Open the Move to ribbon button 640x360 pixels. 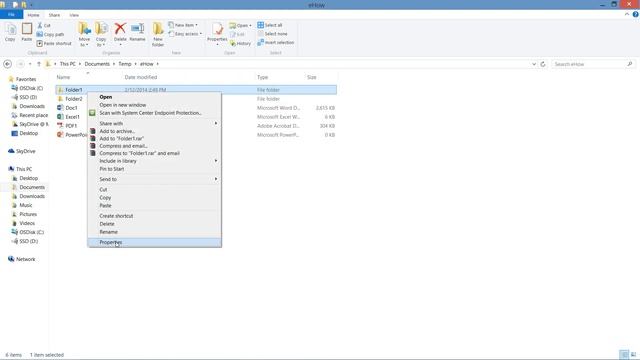pyautogui.click(x=84, y=34)
